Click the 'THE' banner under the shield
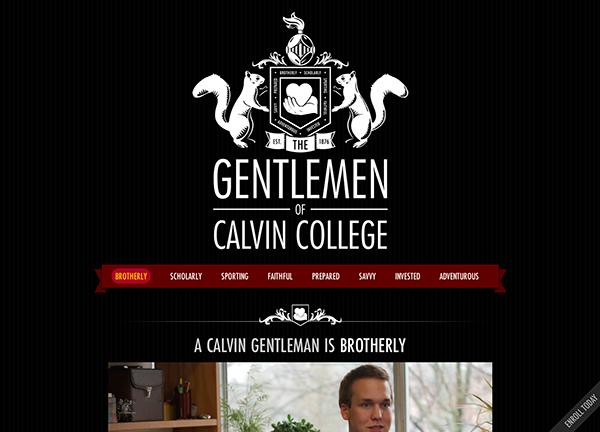The image size is (600, 432). point(300,145)
